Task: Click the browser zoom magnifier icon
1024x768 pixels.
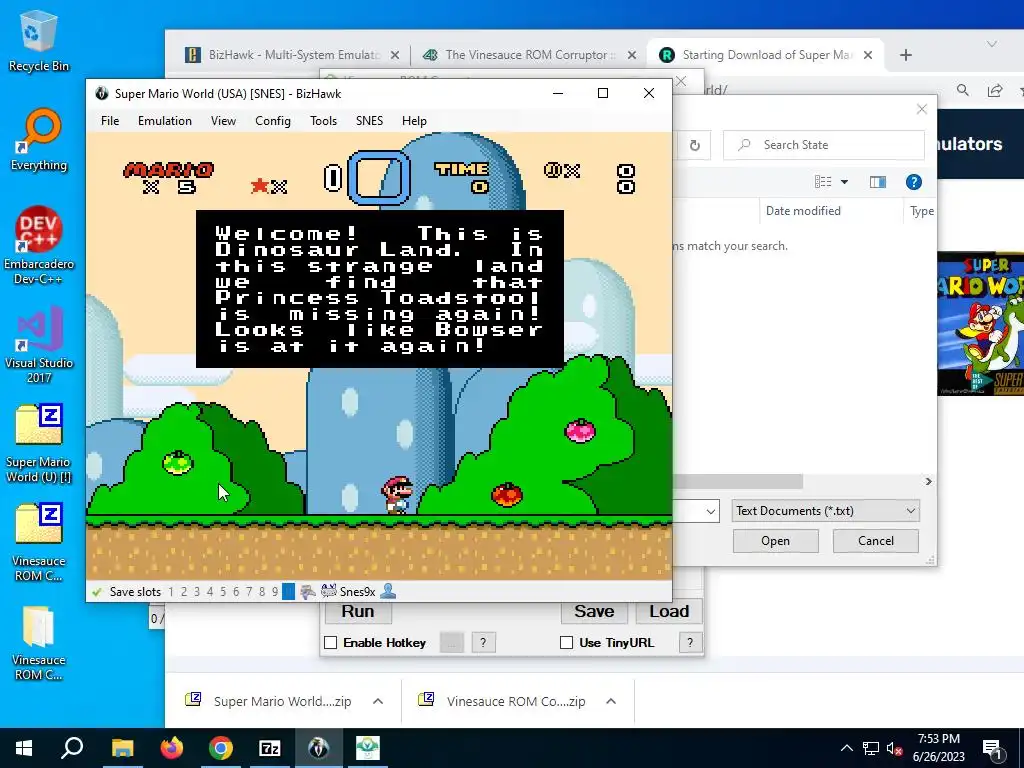Action: point(963,90)
